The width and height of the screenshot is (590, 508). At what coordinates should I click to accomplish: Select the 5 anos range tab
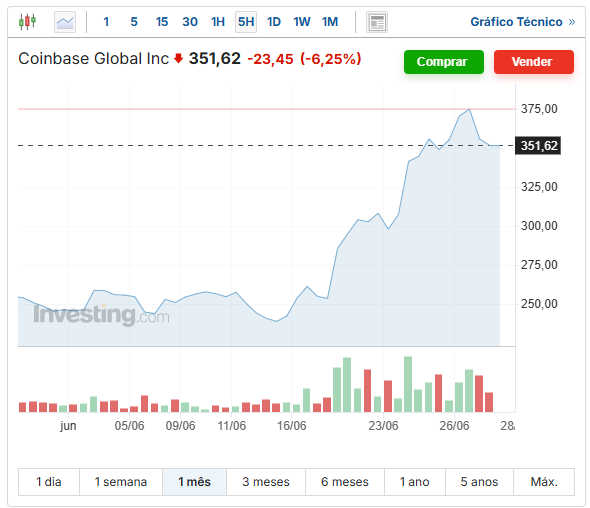[x=479, y=482]
